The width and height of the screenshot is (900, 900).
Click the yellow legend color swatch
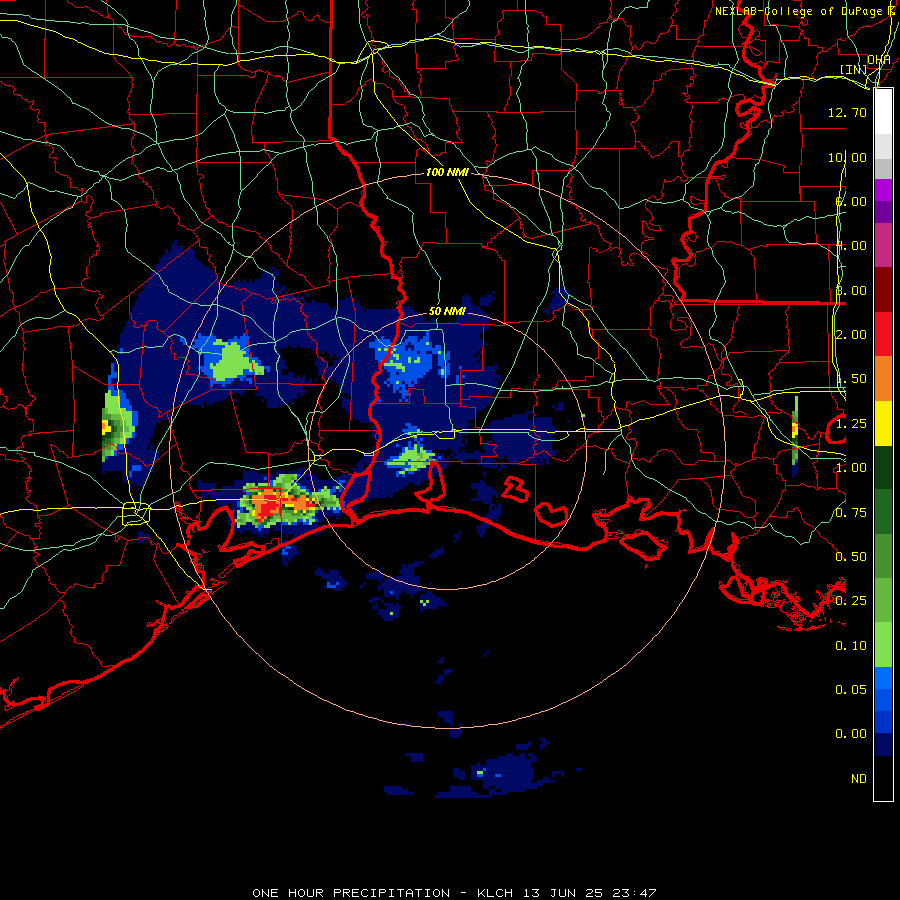(x=883, y=424)
